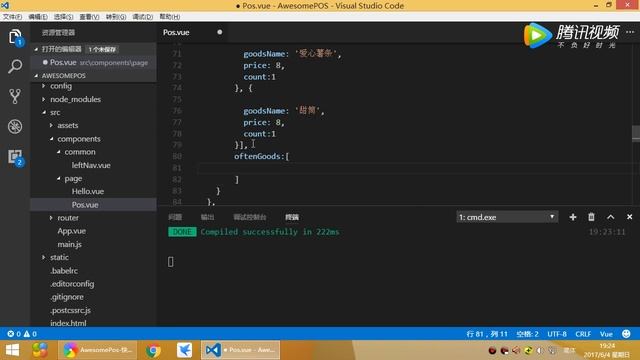Open the Source Control view icon

point(15,96)
